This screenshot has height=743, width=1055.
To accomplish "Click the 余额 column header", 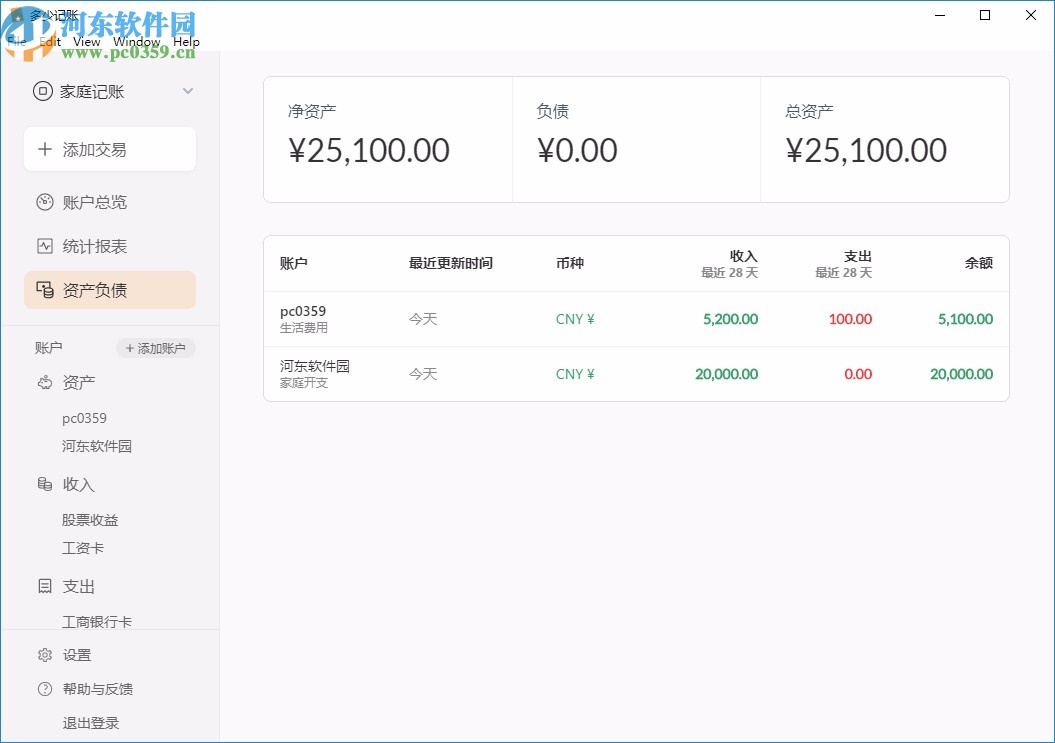I will (978, 263).
